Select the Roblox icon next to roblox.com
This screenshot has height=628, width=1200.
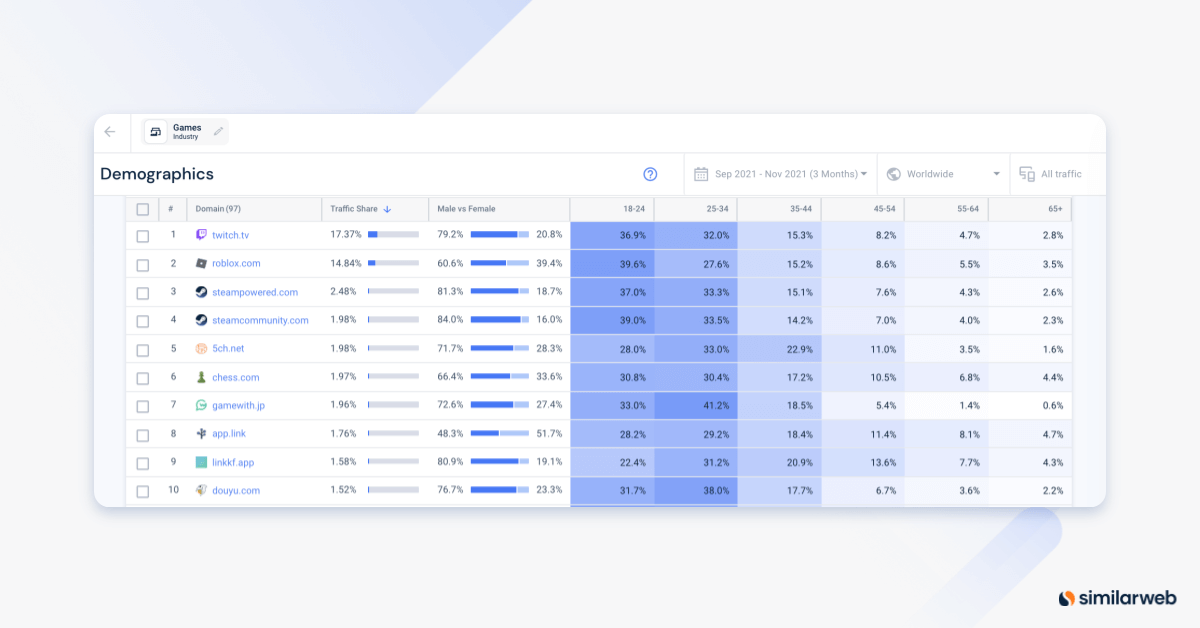point(200,262)
